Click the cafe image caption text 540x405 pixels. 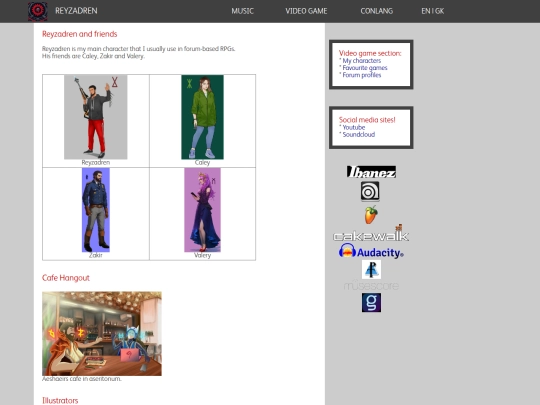(x=82, y=379)
